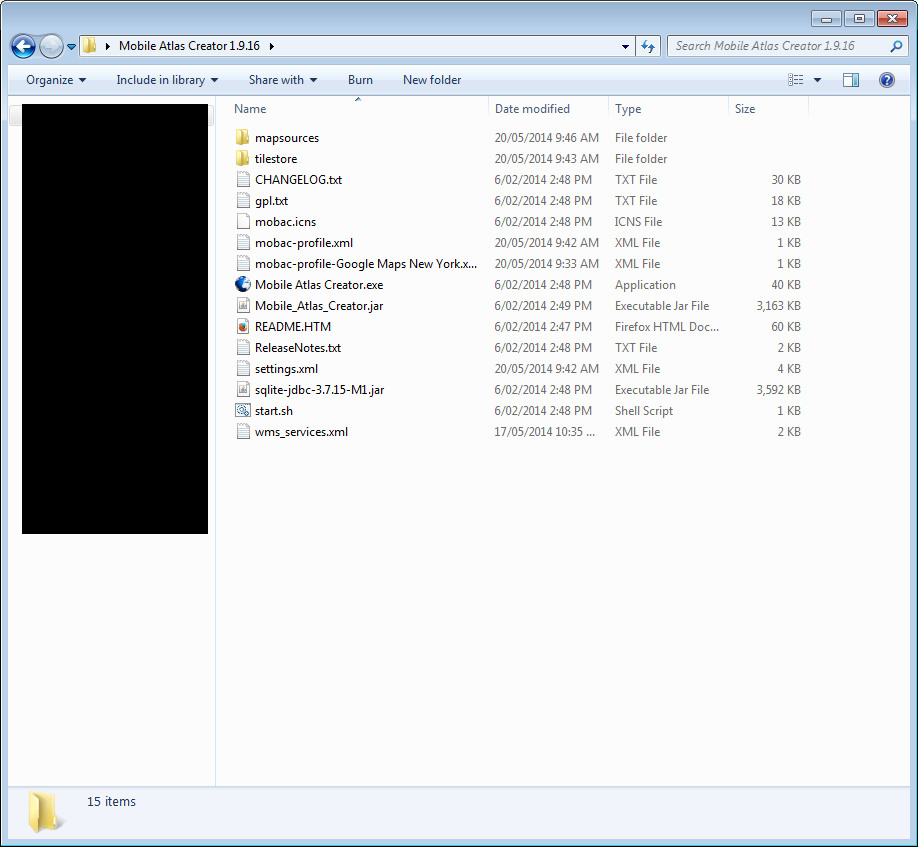
Task: Click the search magnifier icon
Action: click(x=896, y=46)
